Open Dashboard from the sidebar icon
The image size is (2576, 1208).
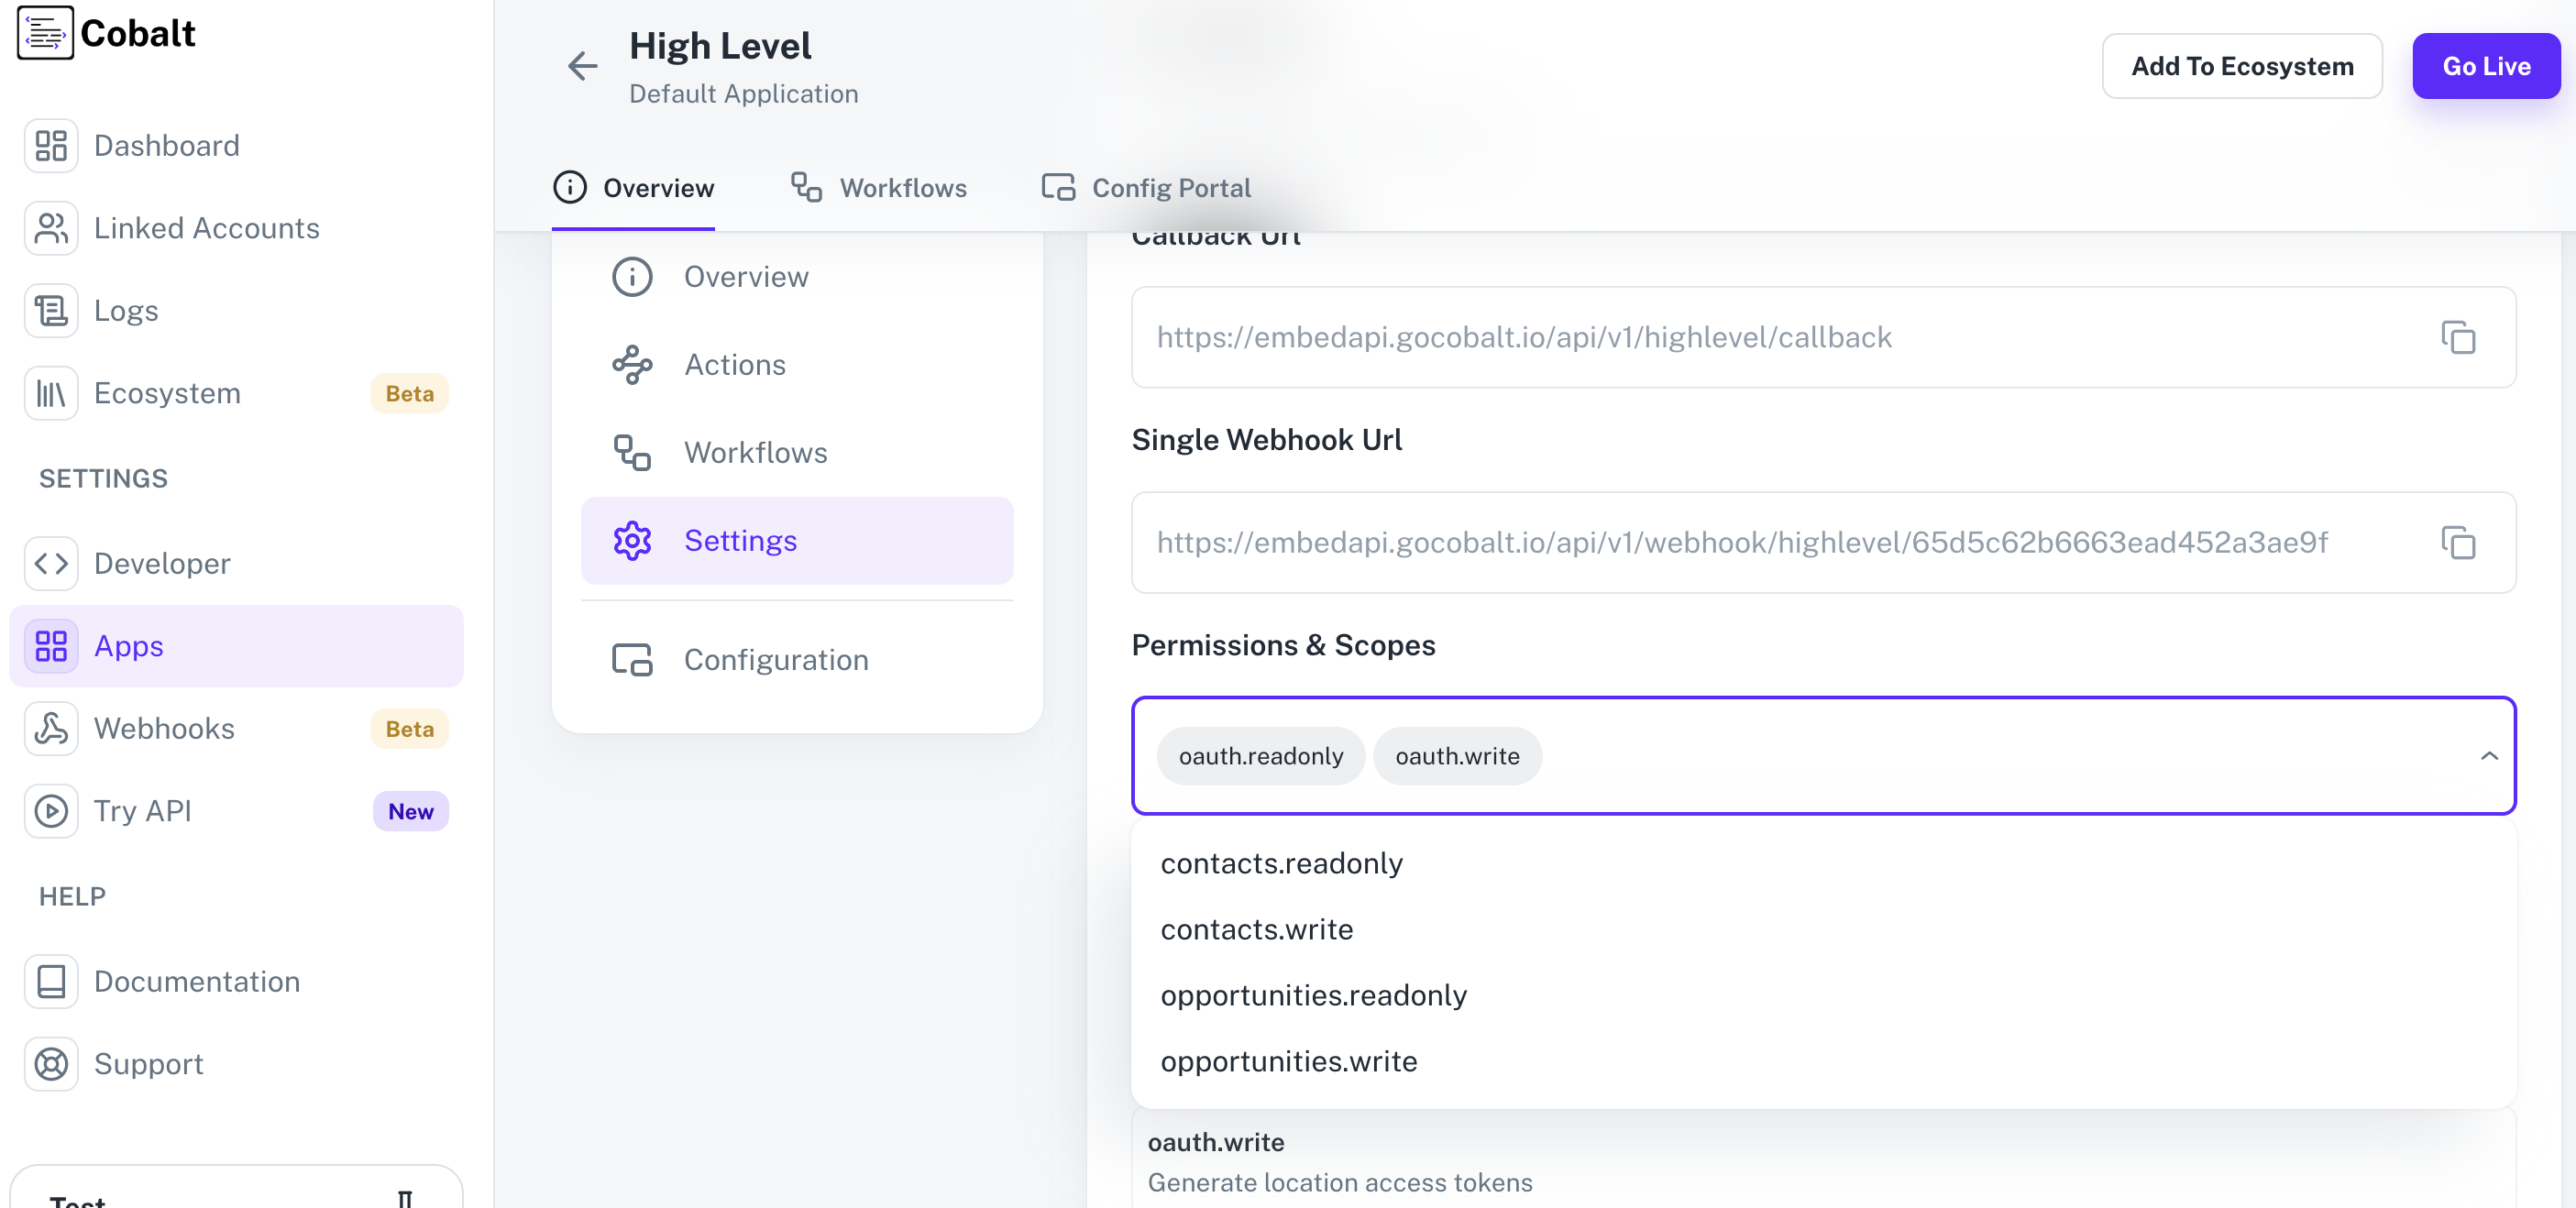coord(51,145)
